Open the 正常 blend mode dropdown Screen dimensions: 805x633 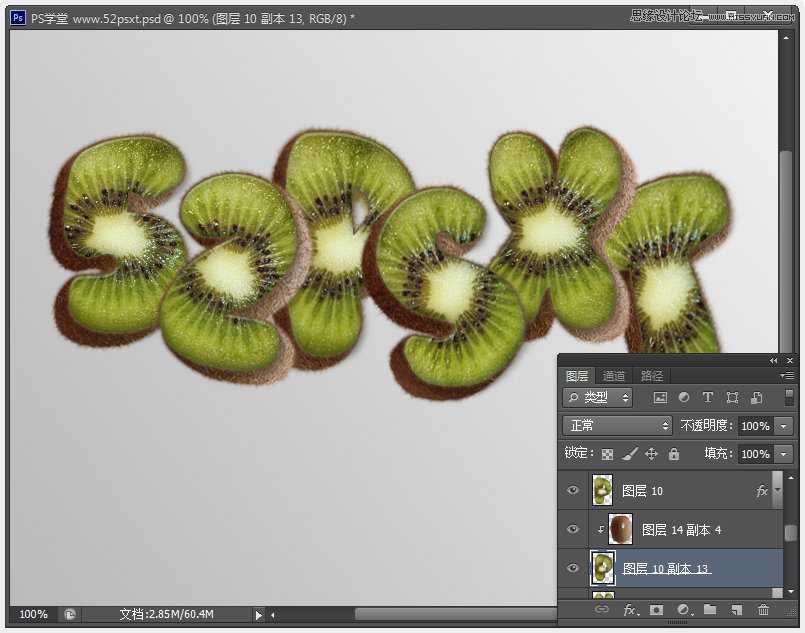tap(617, 425)
